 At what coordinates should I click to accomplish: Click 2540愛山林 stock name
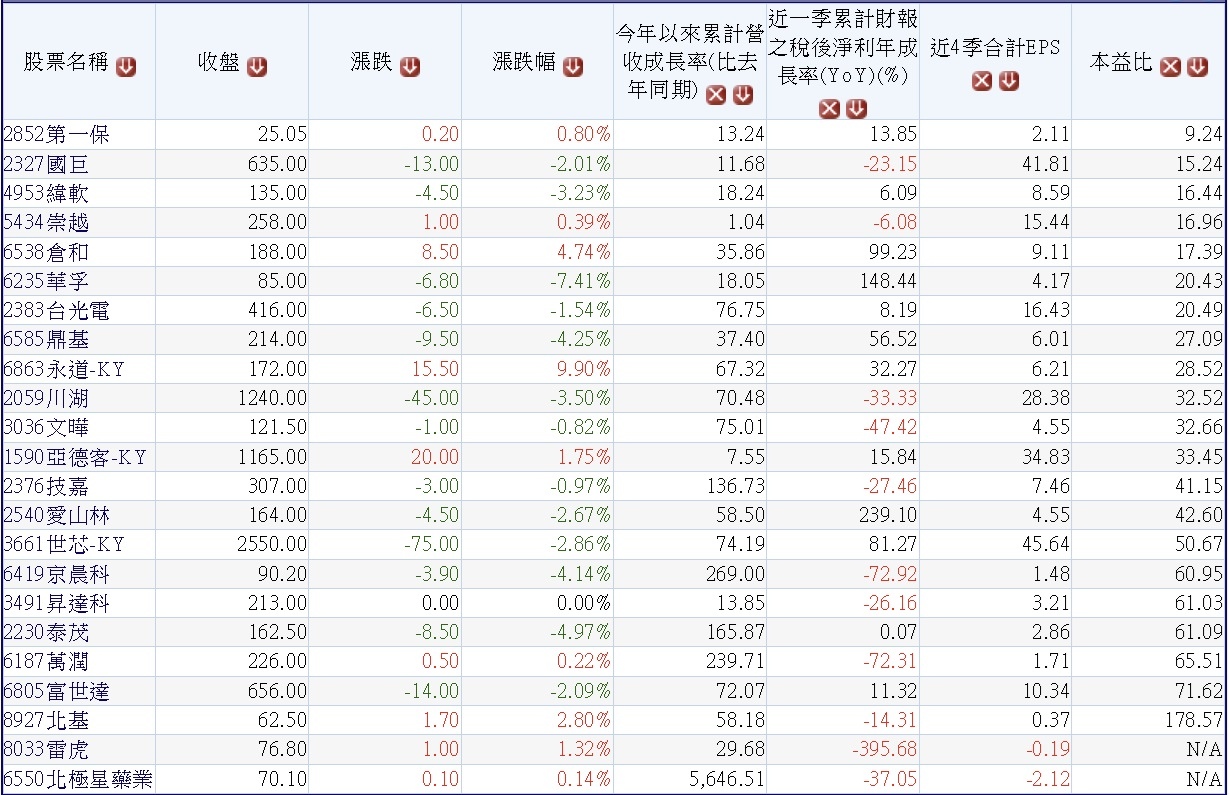coord(56,515)
